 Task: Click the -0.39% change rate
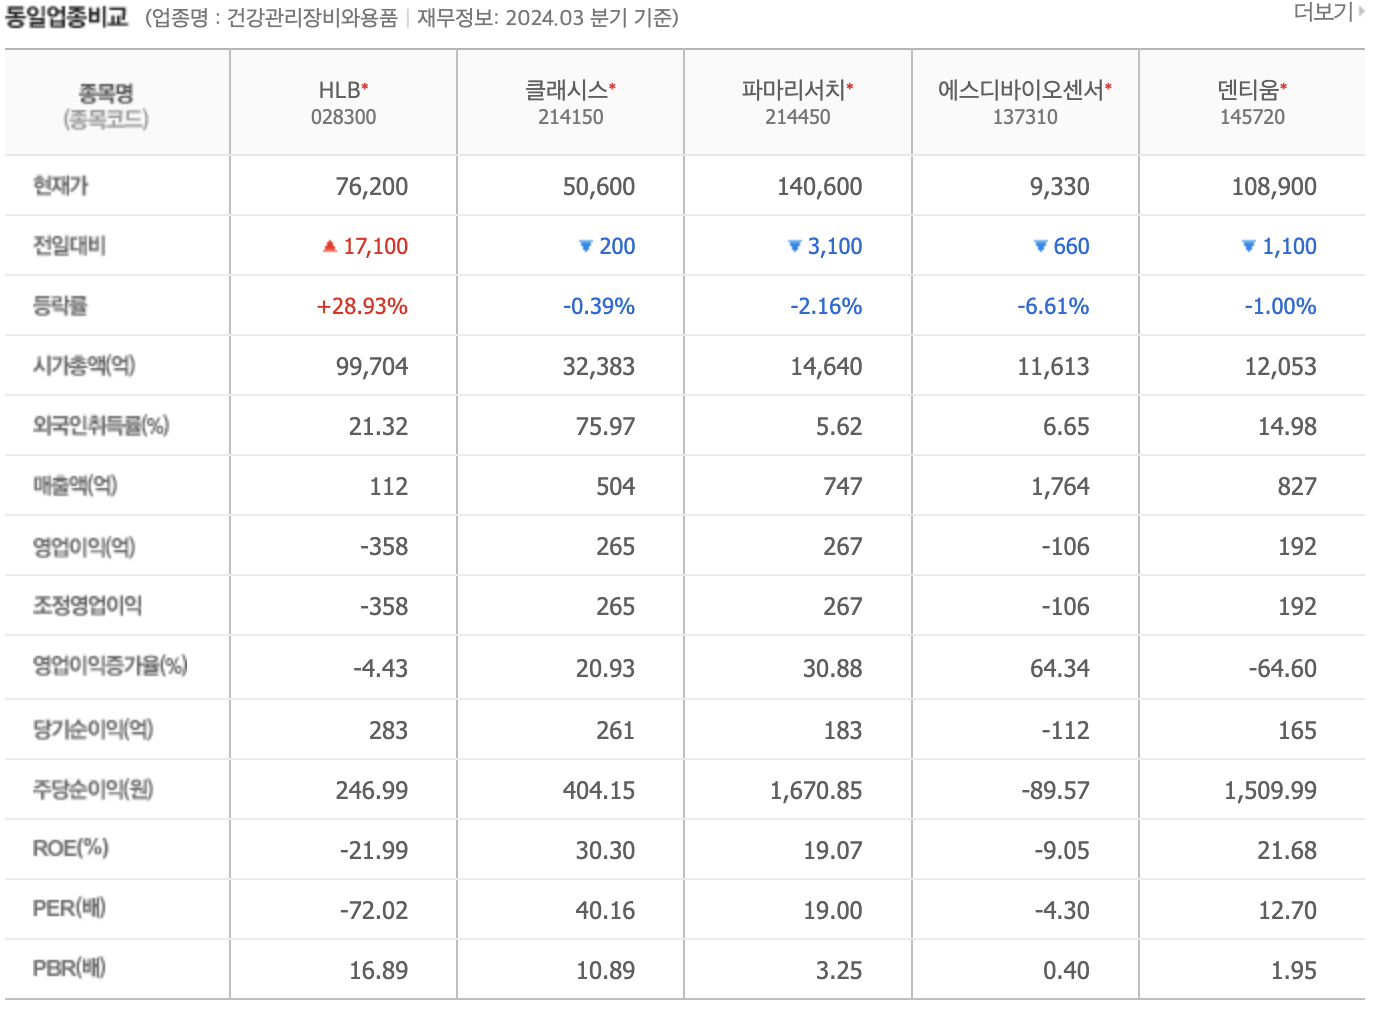(599, 307)
